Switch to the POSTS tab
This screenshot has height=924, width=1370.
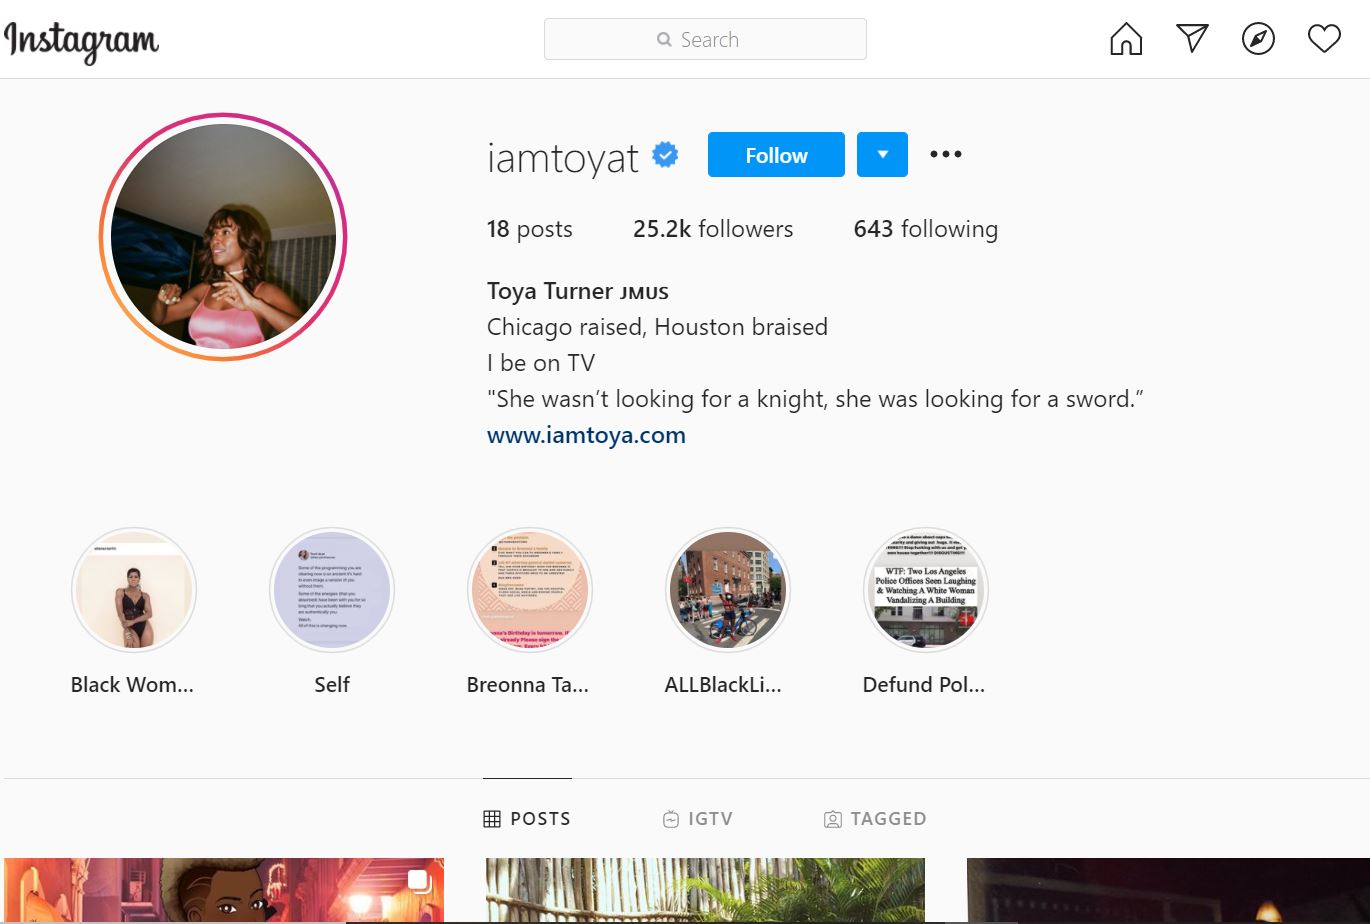(527, 818)
